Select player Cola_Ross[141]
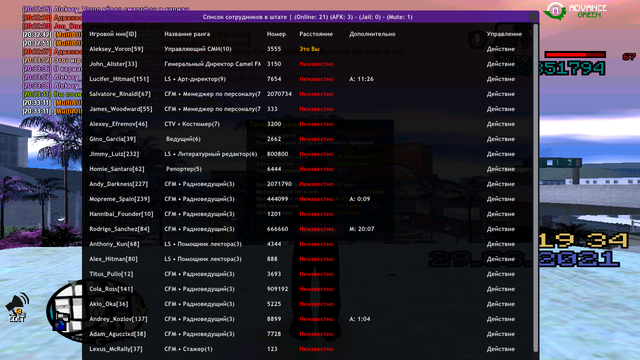Screen dimensions: 640x360 click(x=111, y=289)
